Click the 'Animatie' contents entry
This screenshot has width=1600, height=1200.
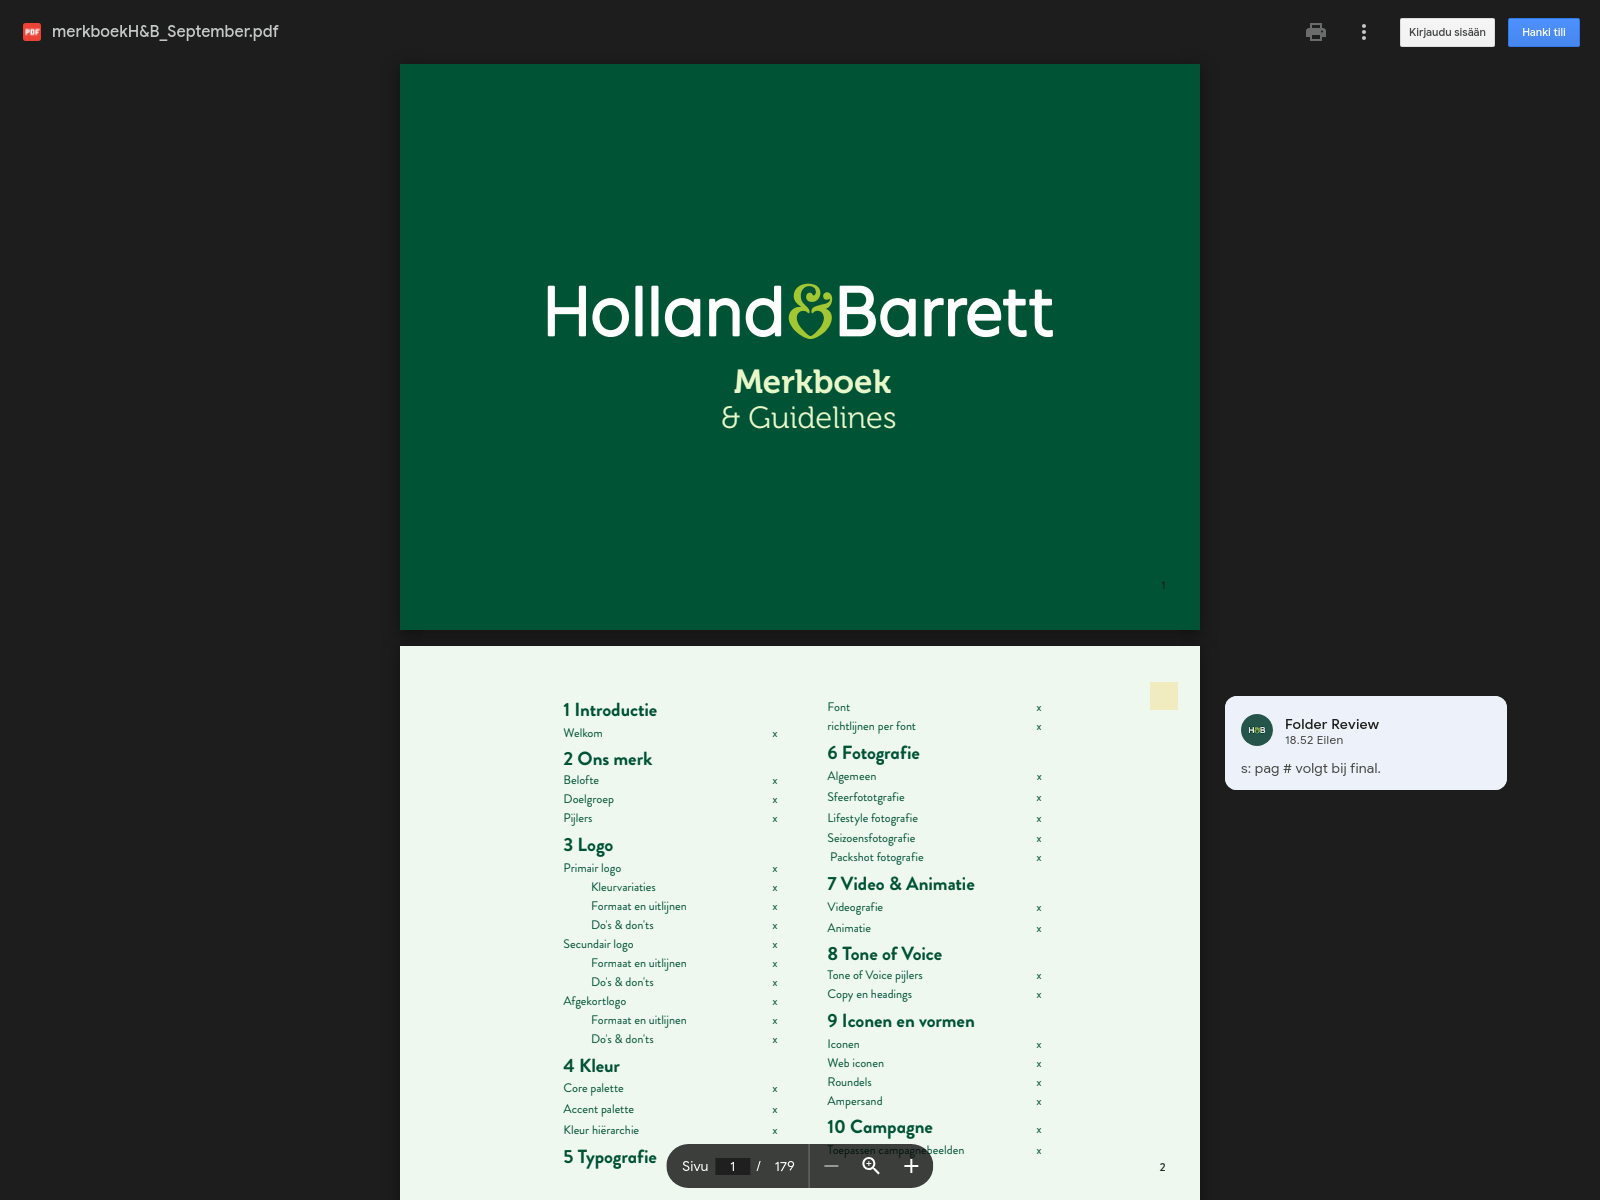849,928
